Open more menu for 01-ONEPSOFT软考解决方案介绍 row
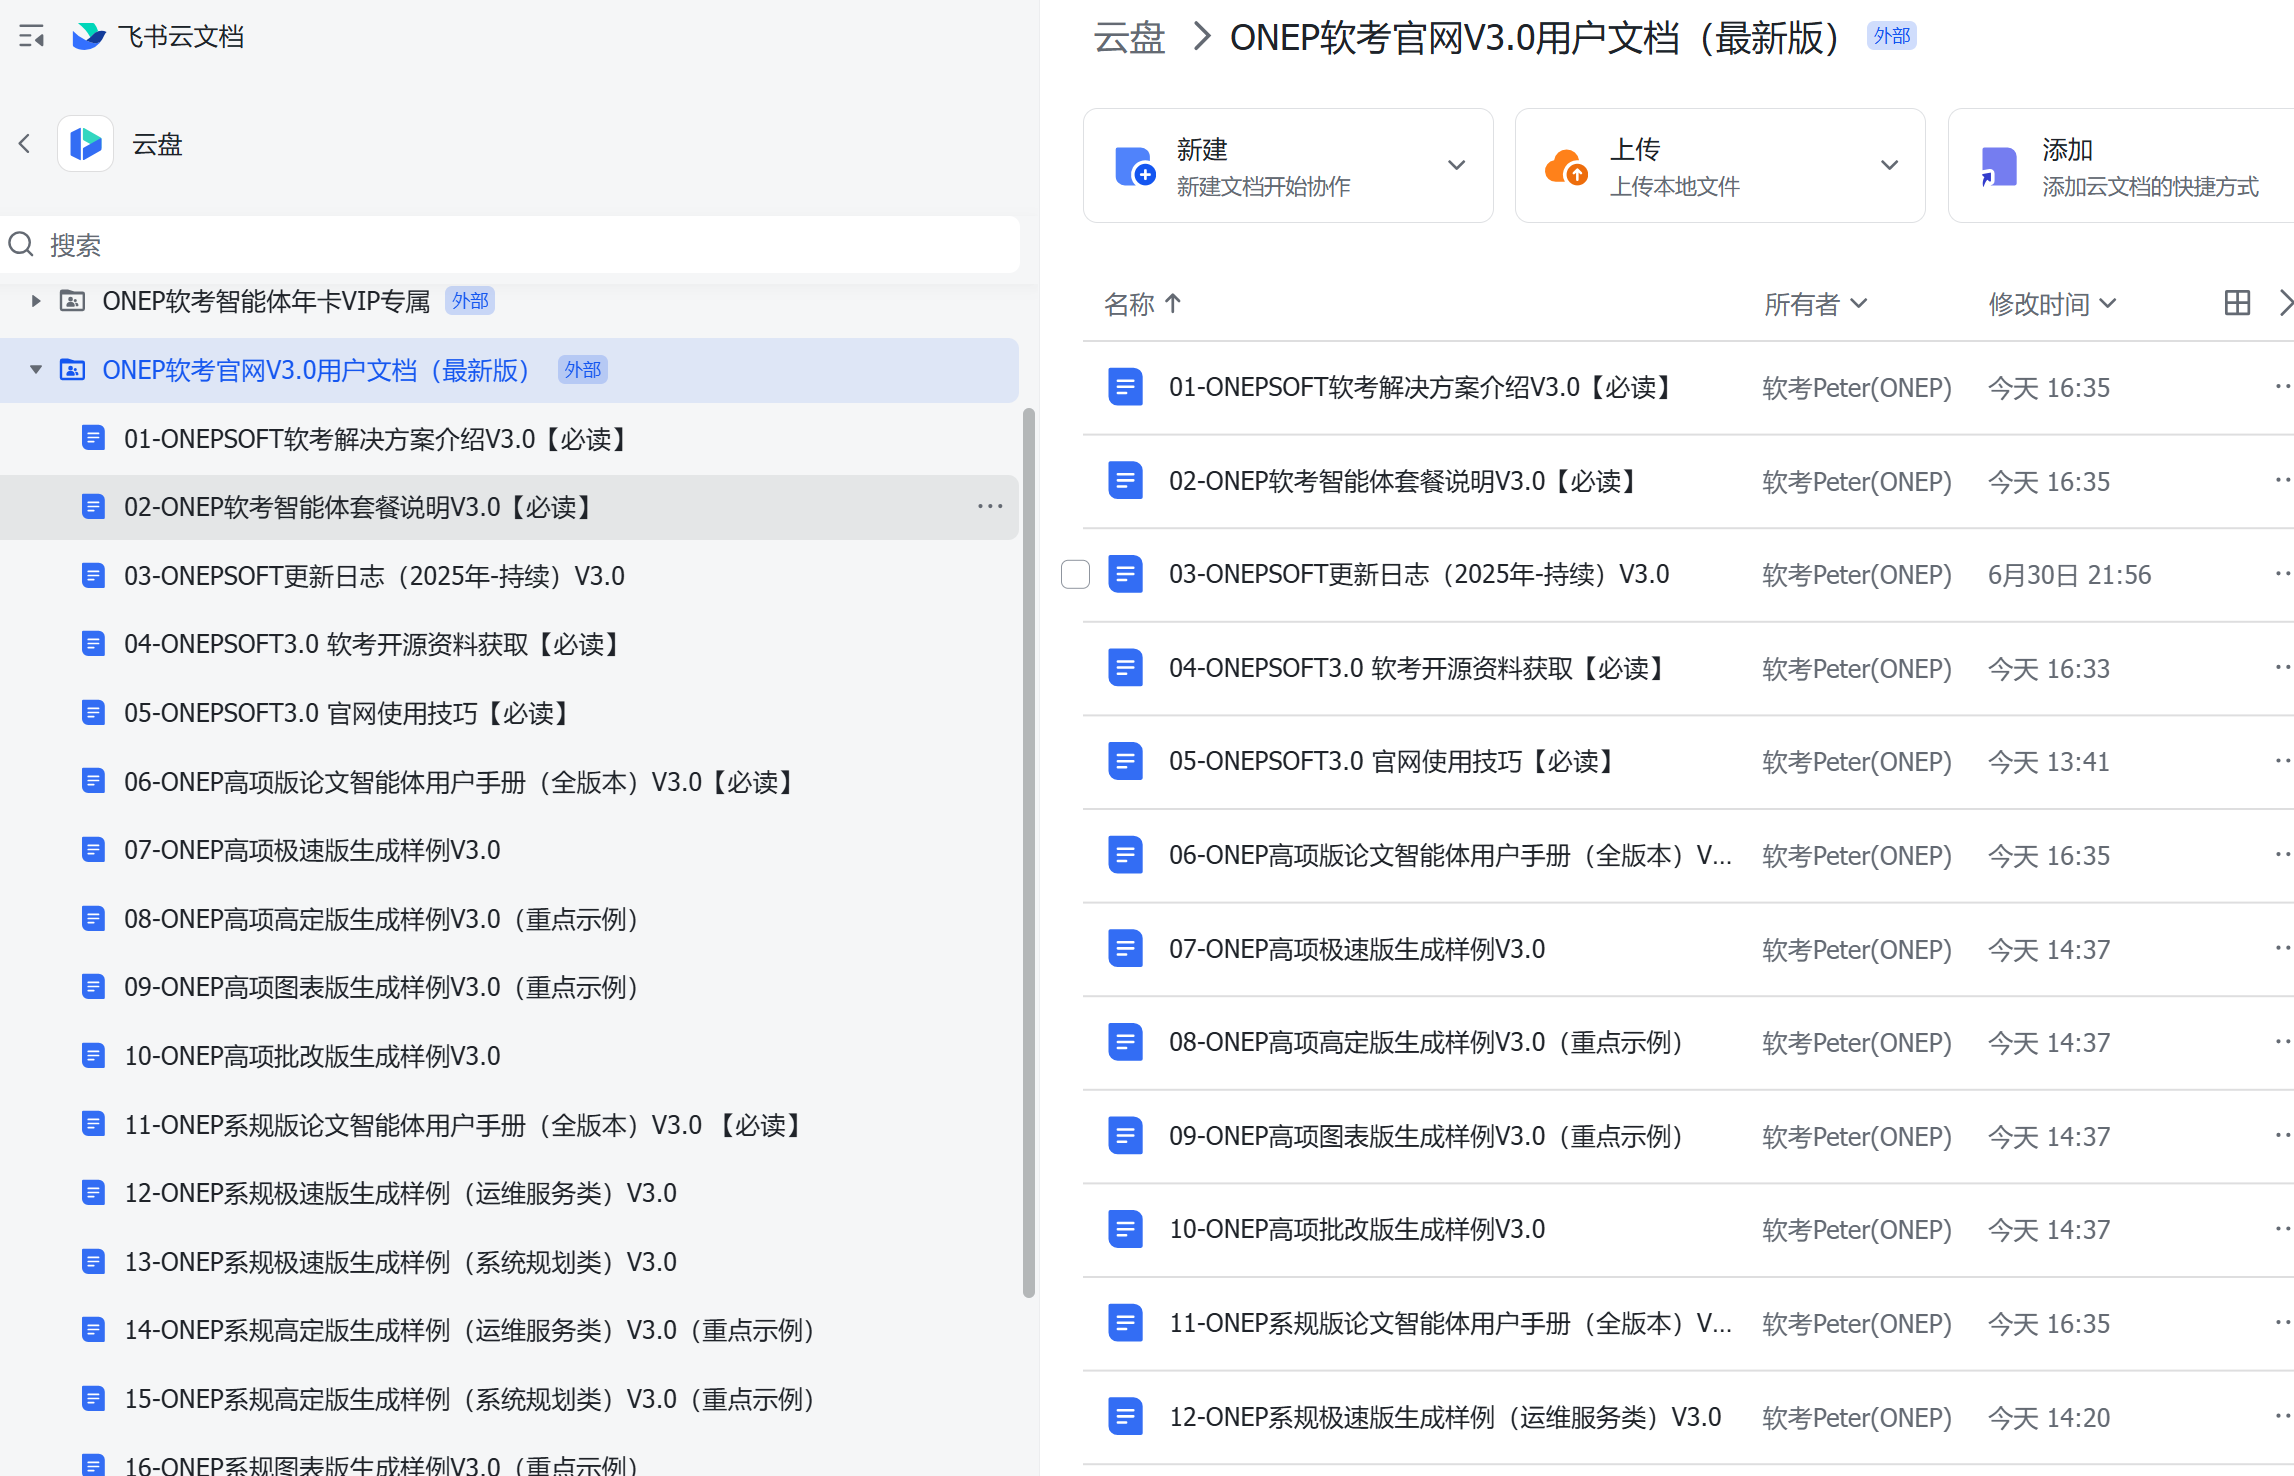Screen dimensions: 2294x1476 point(2282,387)
